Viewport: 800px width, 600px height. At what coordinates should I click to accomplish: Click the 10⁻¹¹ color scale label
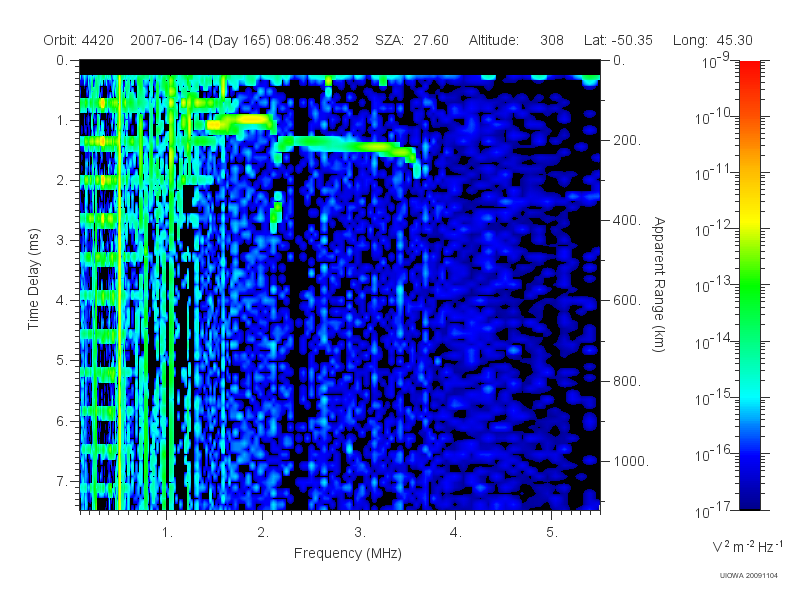click(x=715, y=172)
